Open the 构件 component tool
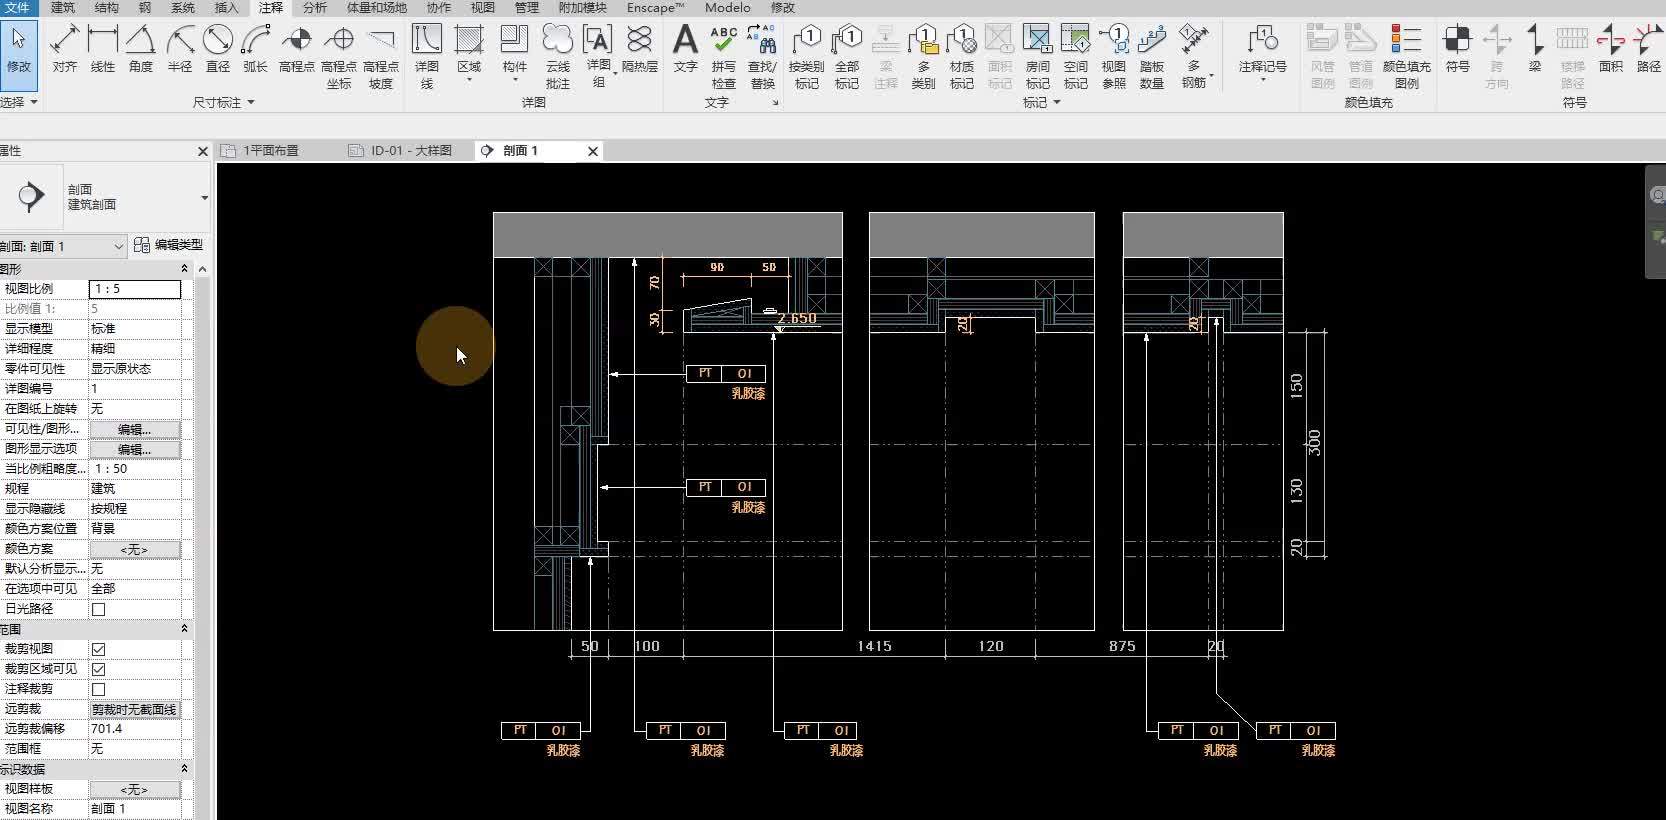 pos(514,54)
